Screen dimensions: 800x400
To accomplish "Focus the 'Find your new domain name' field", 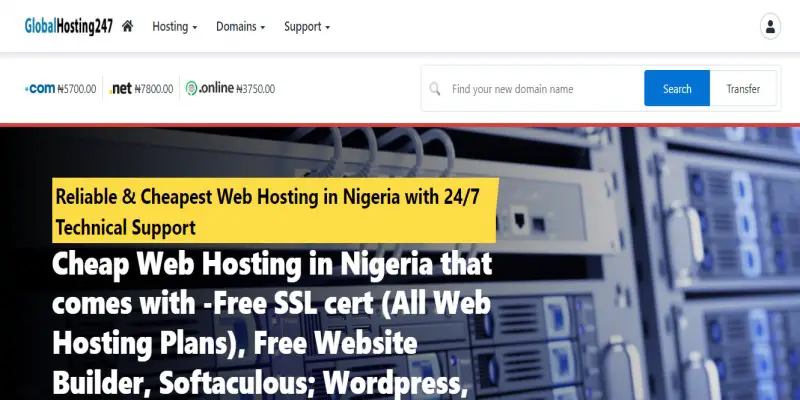I will pyautogui.click(x=543, y=89).
